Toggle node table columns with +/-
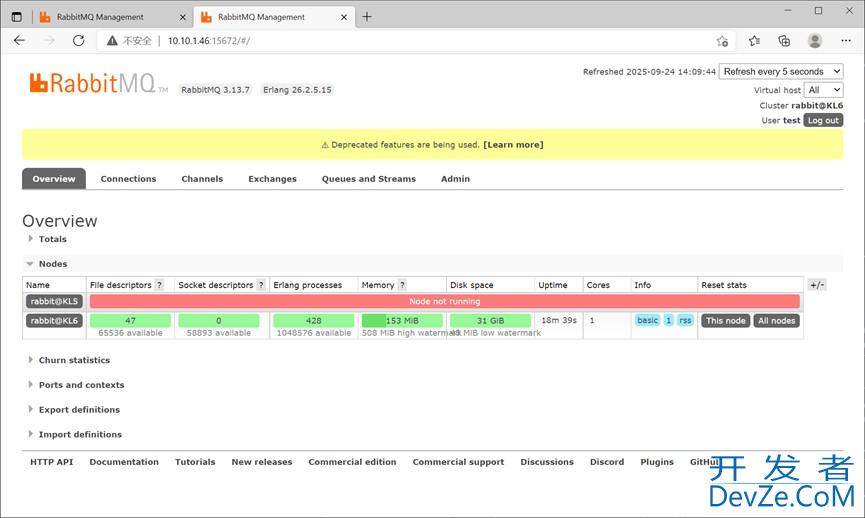 pos(817,285)
